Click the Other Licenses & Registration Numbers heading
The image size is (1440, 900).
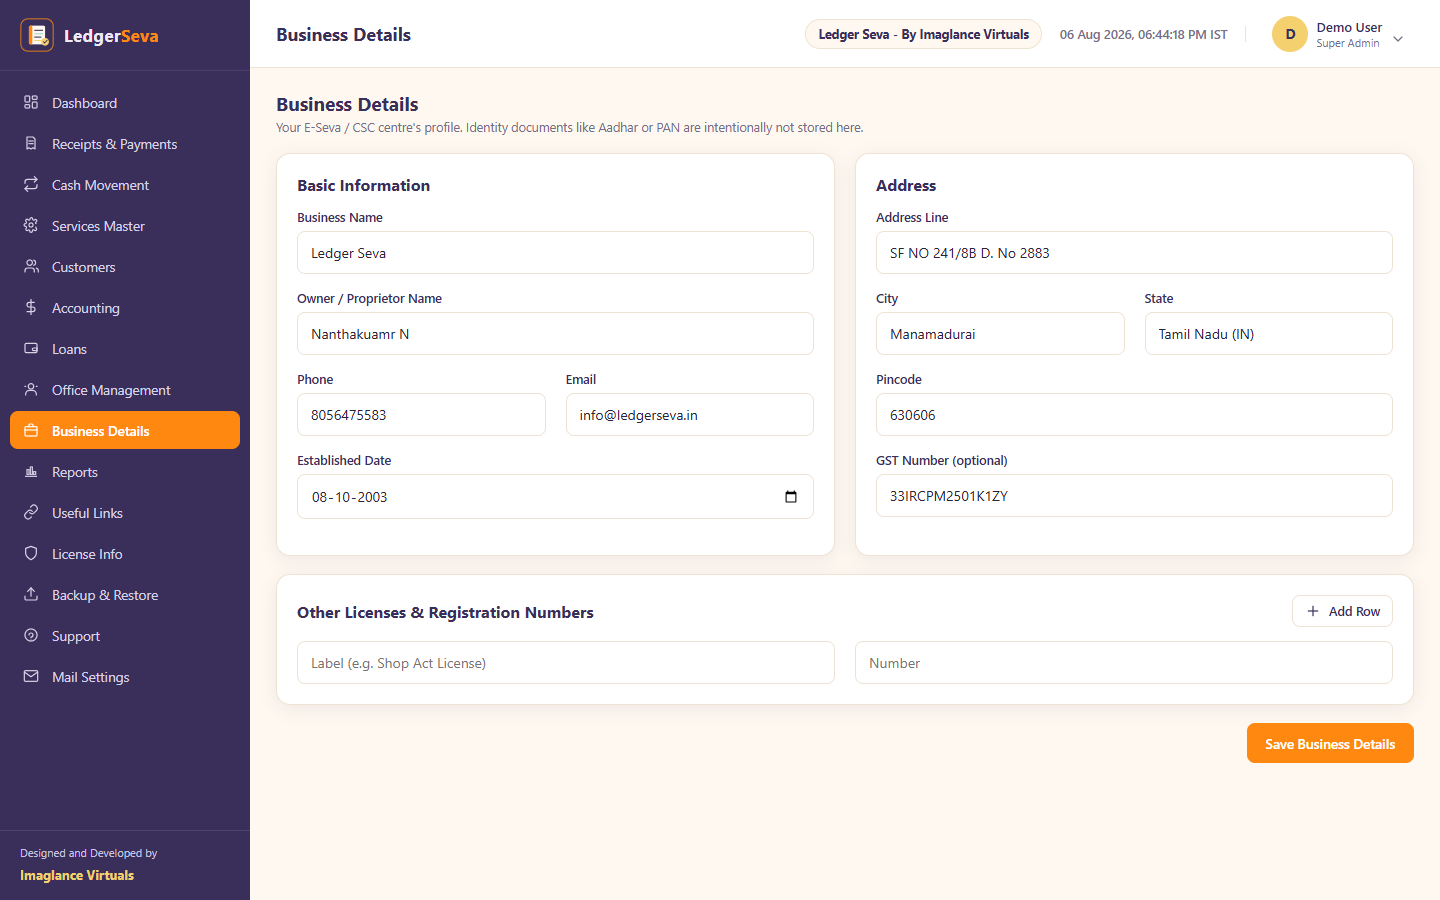pos(445,613)
